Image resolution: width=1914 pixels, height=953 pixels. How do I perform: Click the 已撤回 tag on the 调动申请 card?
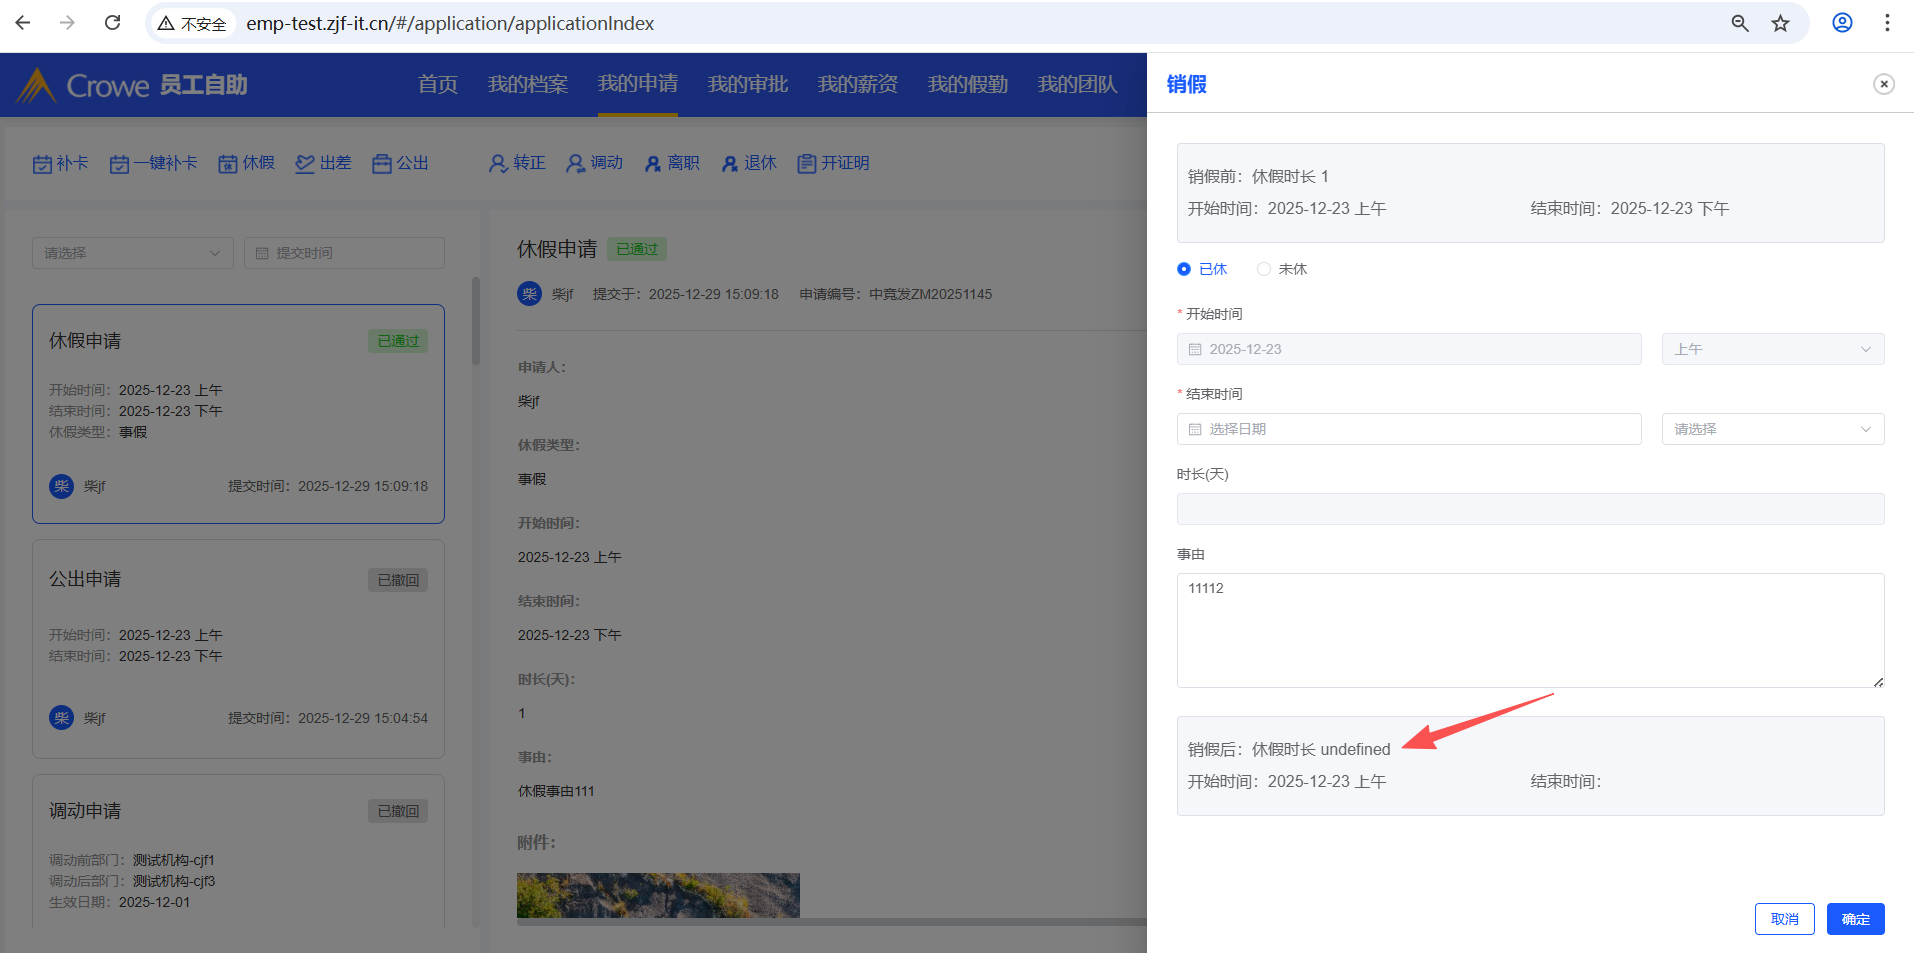point(398,811)
